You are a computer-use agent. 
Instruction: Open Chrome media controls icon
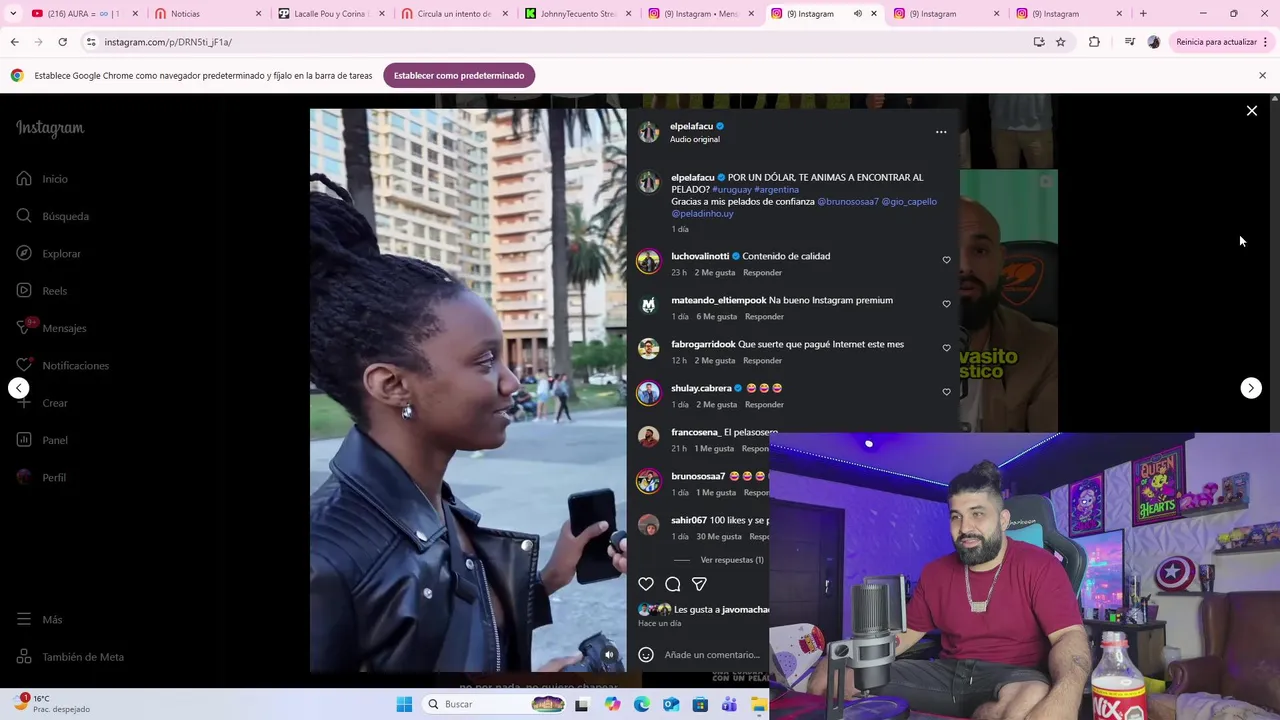tap(1129, 42)
